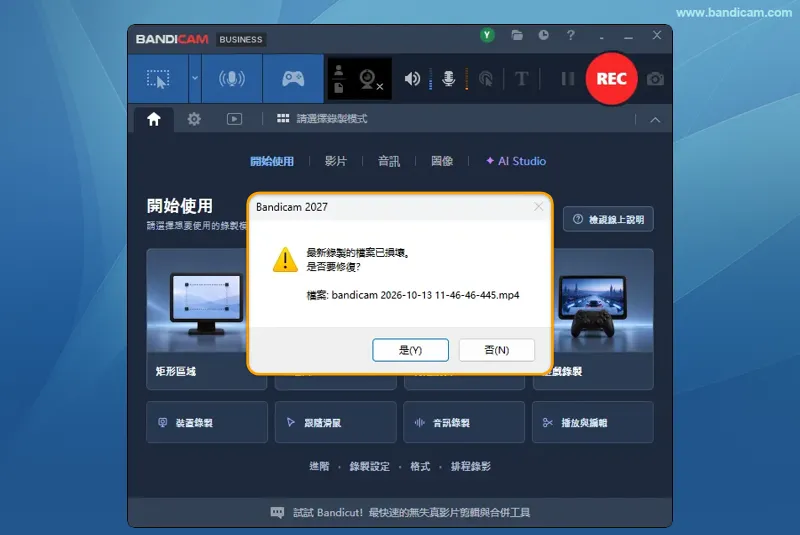Open the screen recording mode dropdown arrow
The image size is (800, 535).
click(x=195, y=79)
